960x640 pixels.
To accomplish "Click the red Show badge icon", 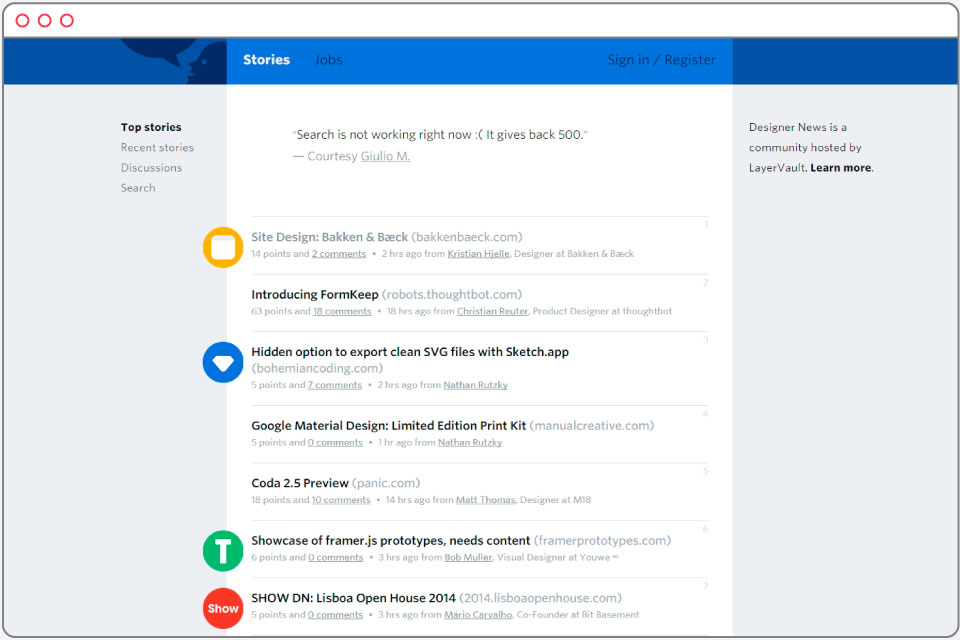I will (223, 608).
